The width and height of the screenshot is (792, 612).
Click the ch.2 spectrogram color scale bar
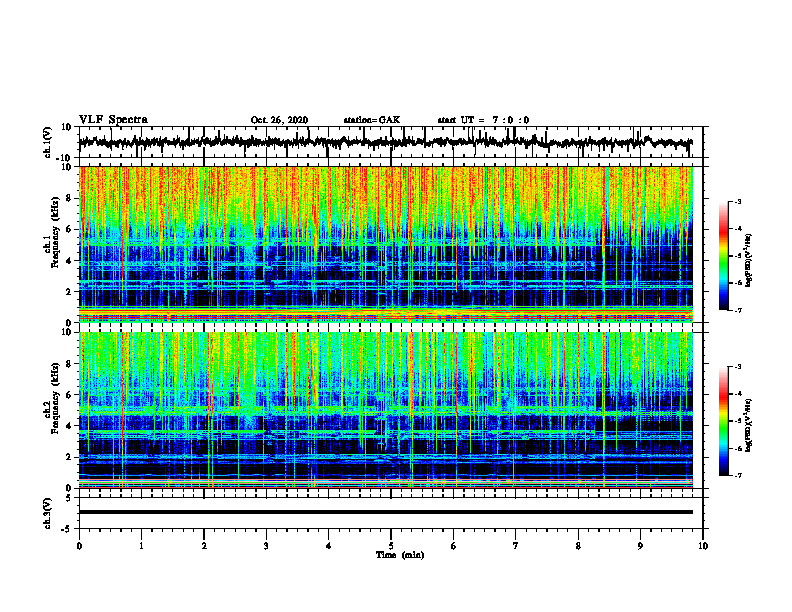pyautogui.click(x=723, y=421)
